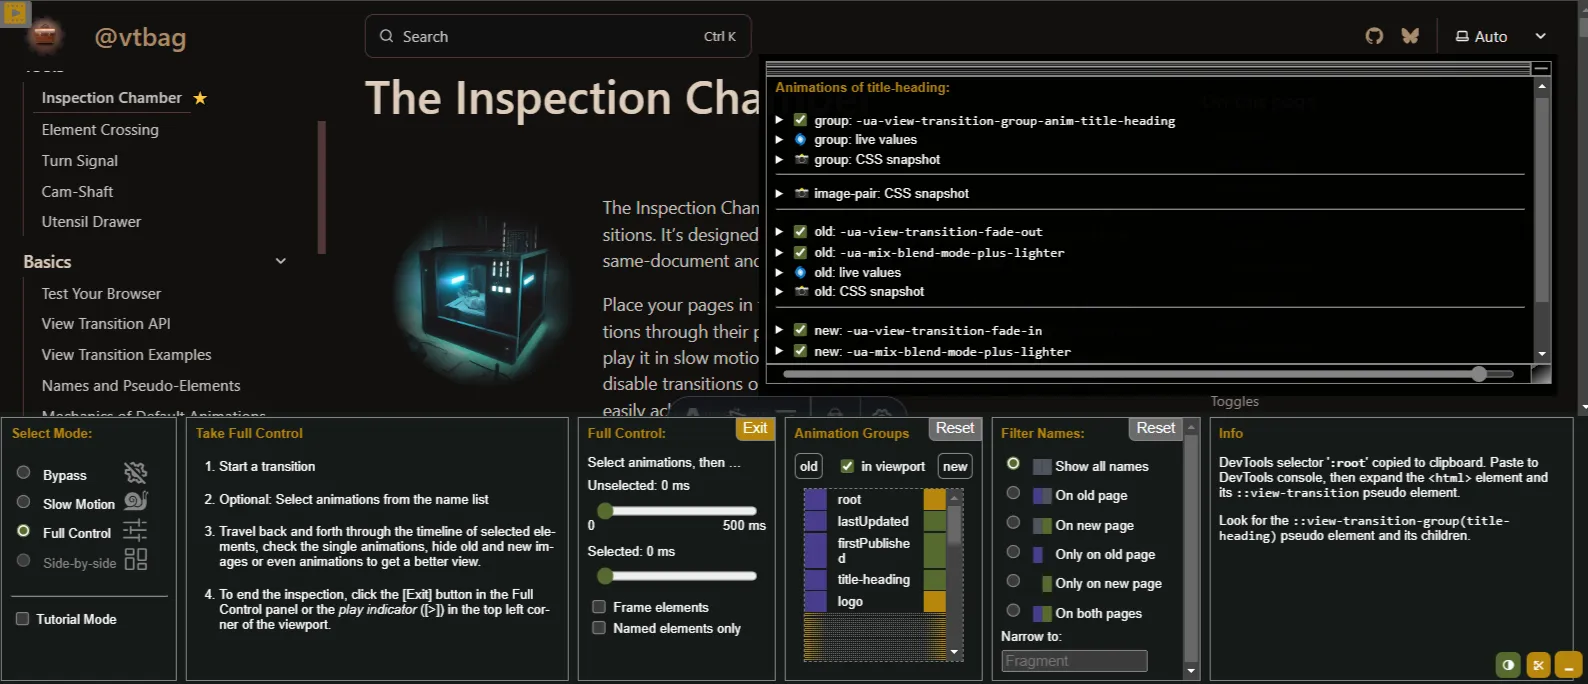Expand the old live values row
The height and width of the screenshot is (684, 1588).
pyautogui.click(x=779, y=272)
